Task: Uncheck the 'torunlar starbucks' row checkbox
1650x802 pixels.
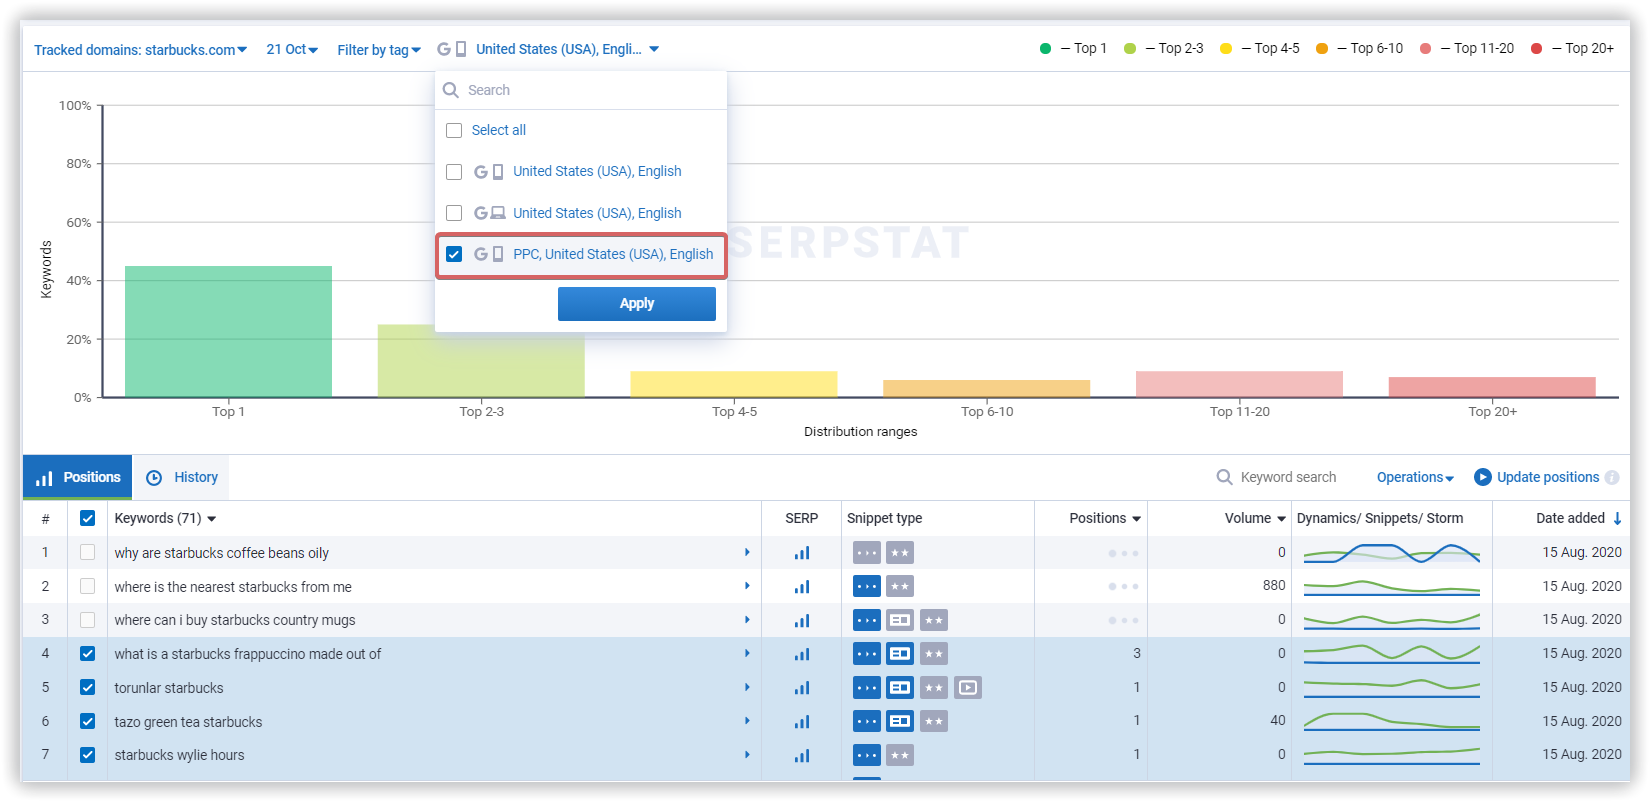Action: (x=87, y=687)
